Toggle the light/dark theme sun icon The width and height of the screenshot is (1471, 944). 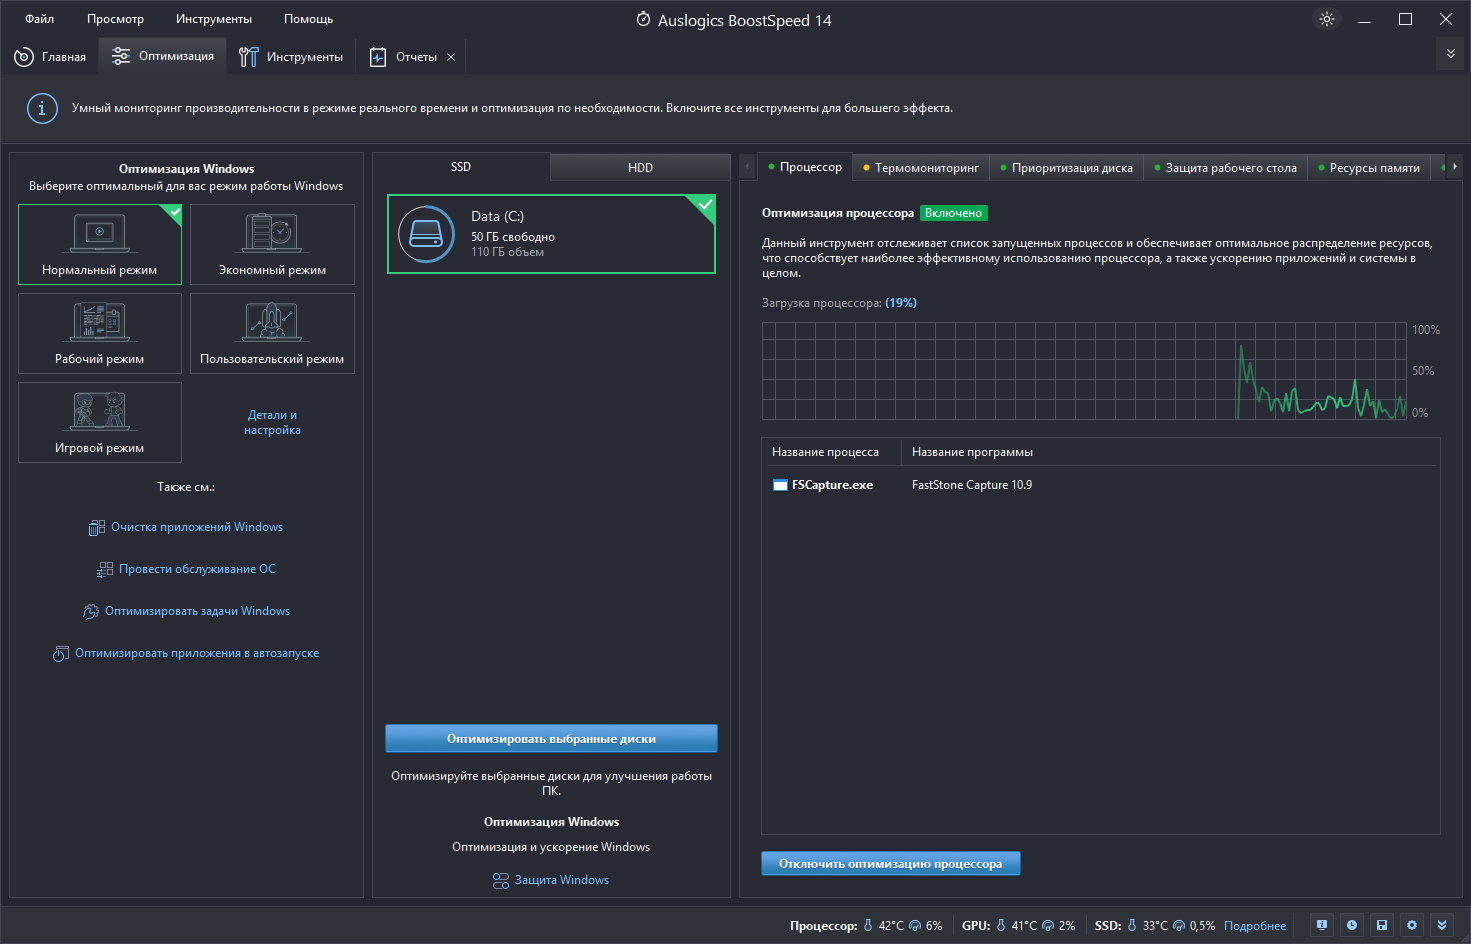pos(1327,19)
